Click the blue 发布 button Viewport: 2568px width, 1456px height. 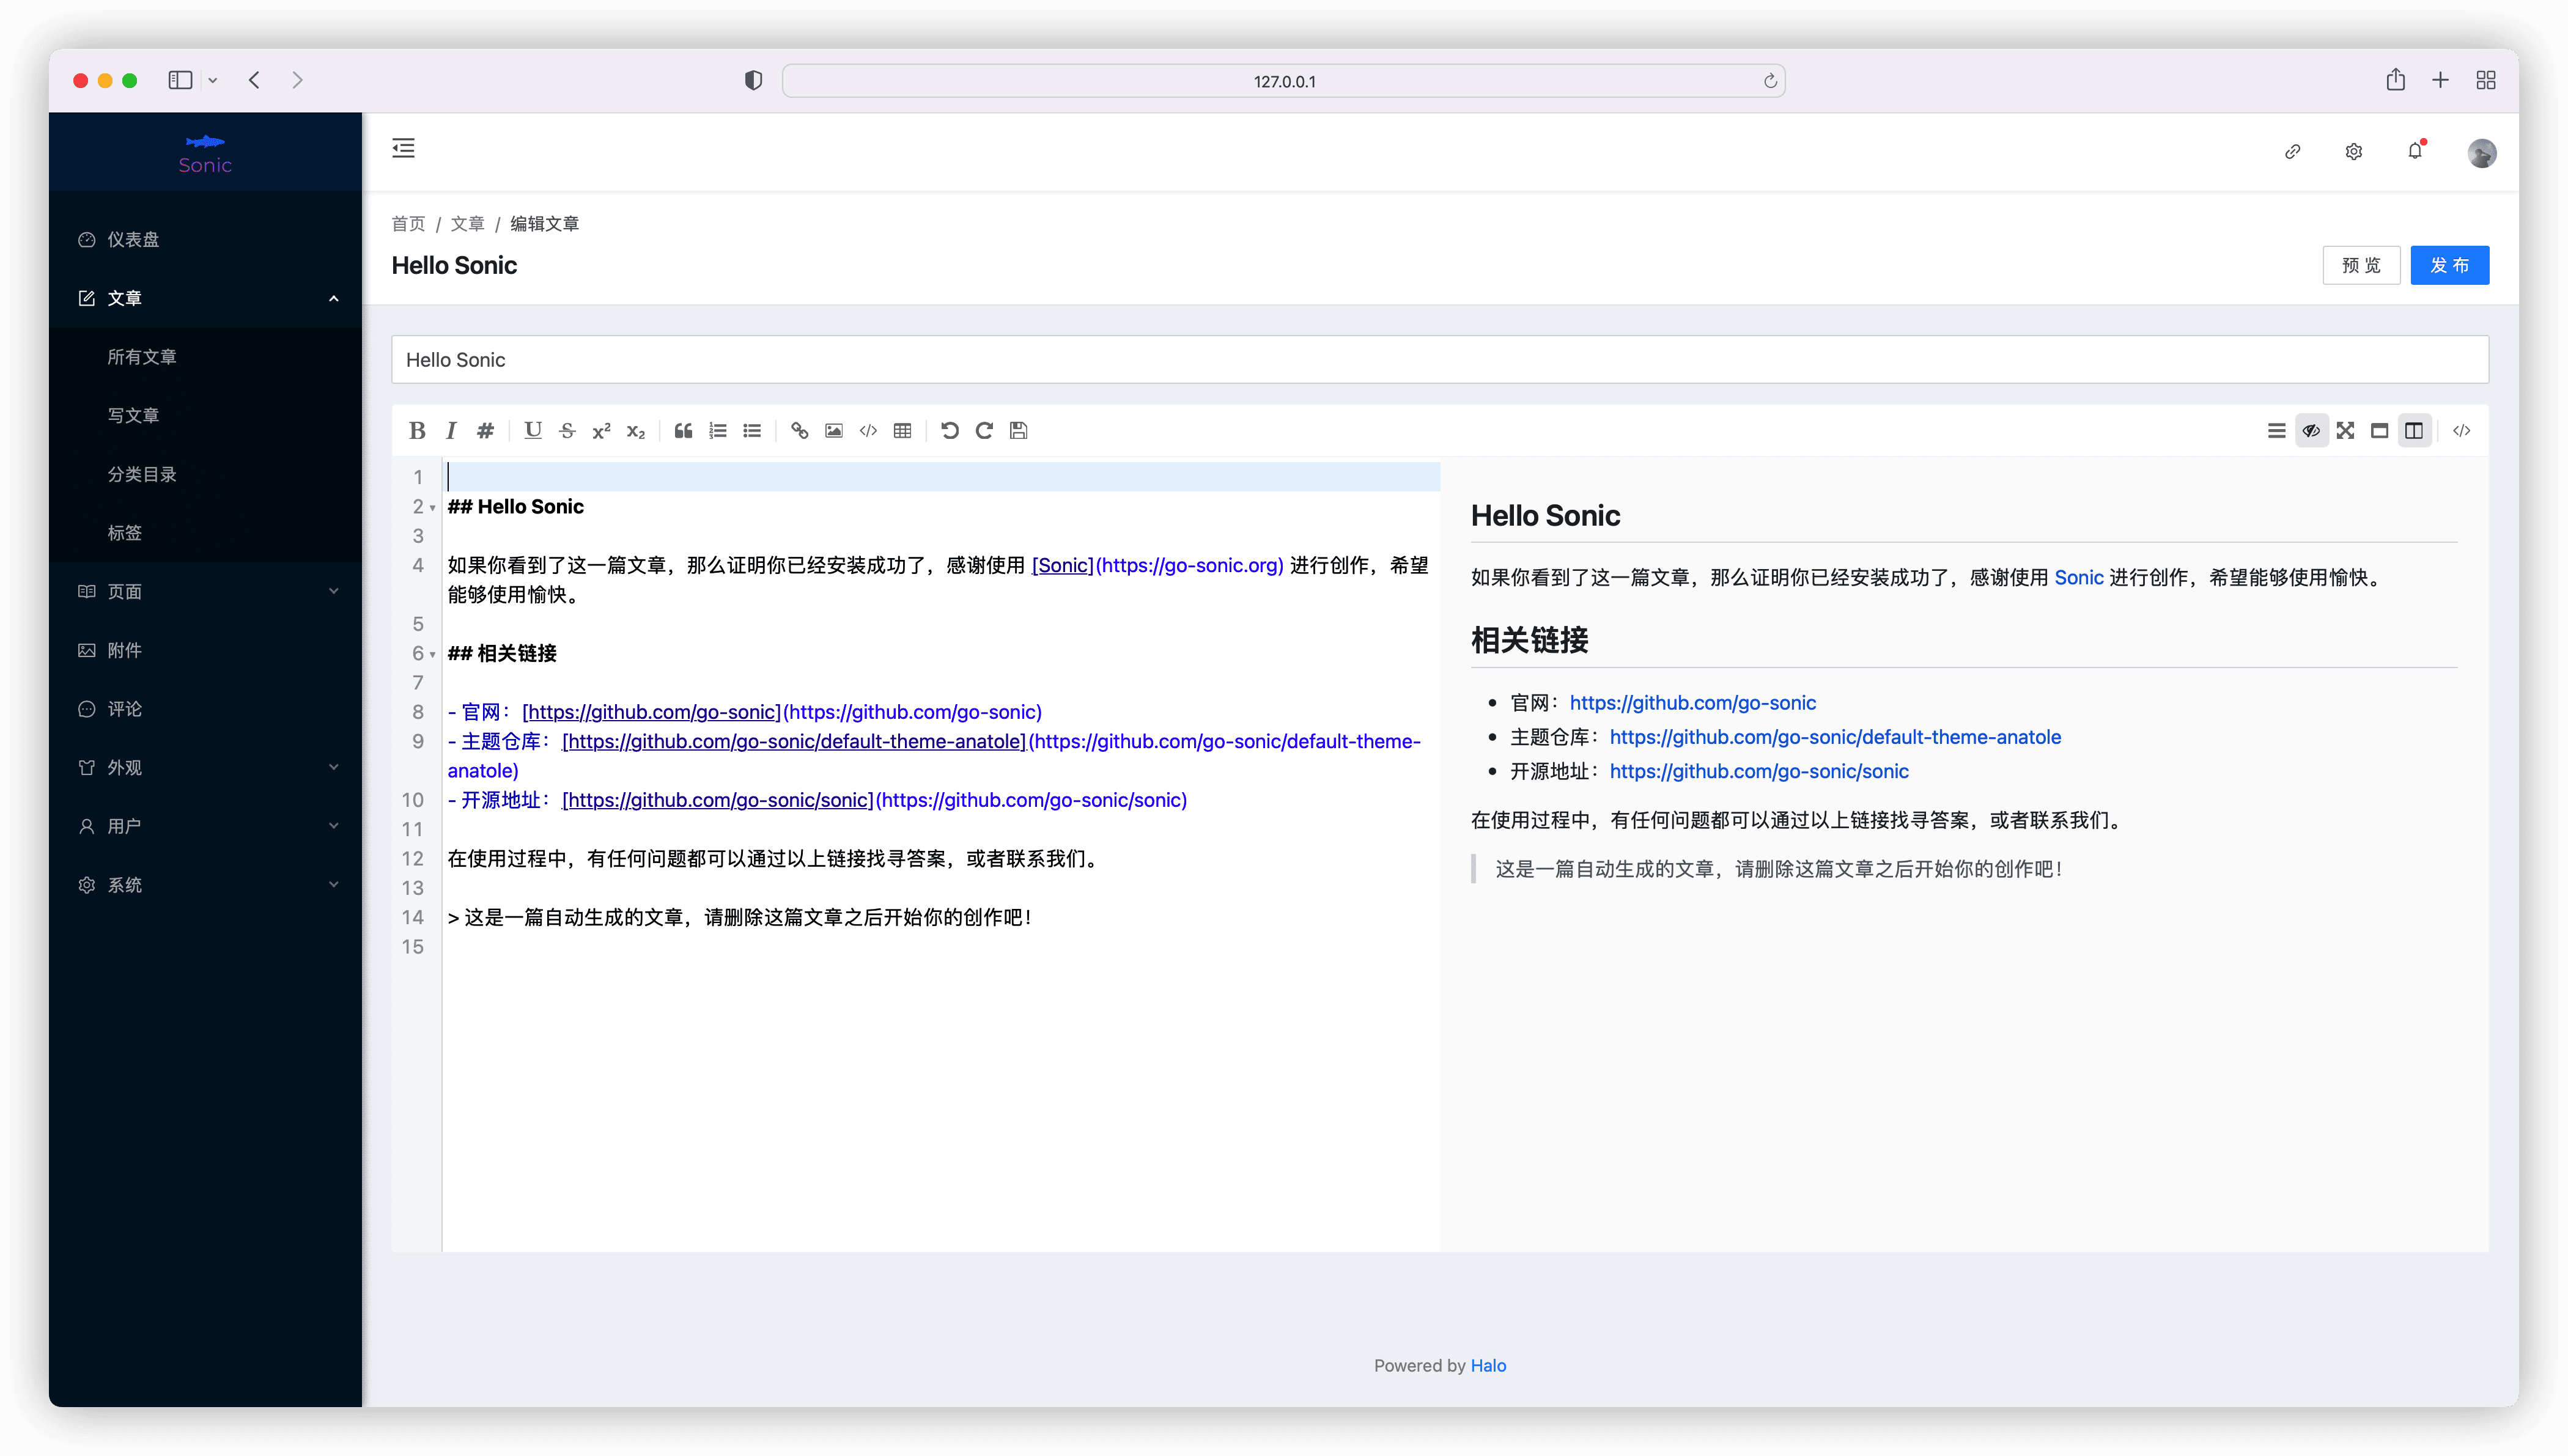pyautogui.click(x=2449, y=265)
